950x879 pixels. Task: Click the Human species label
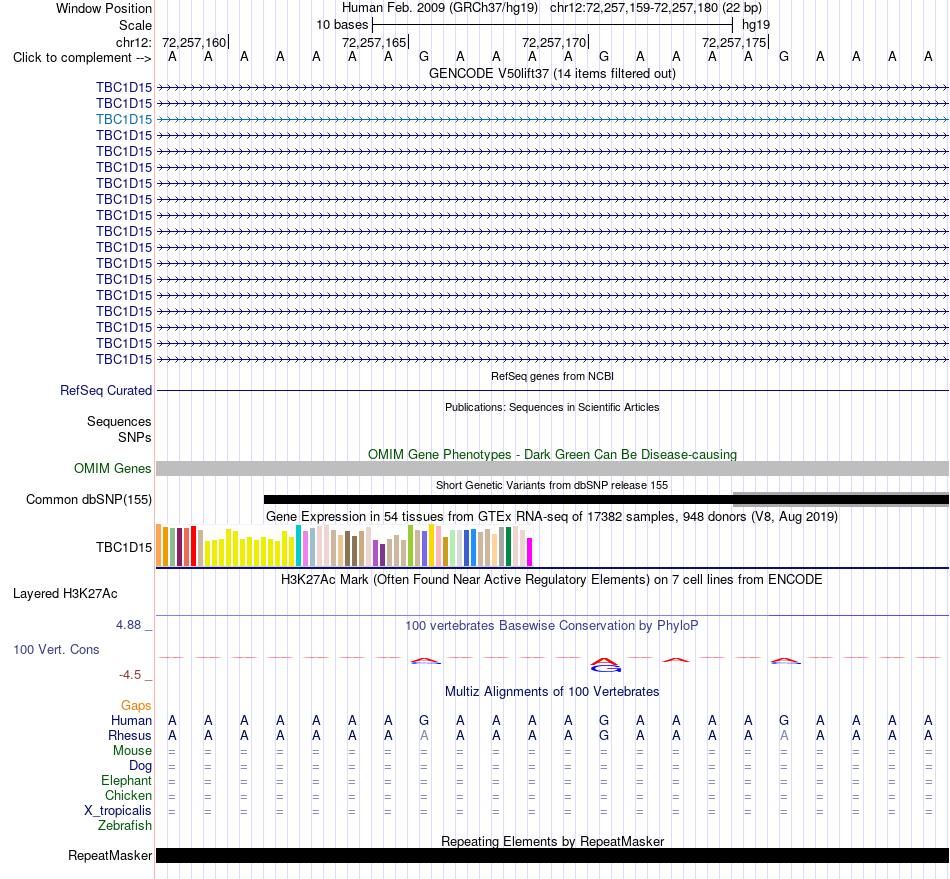pyautogui.click(x=131, y=720)
